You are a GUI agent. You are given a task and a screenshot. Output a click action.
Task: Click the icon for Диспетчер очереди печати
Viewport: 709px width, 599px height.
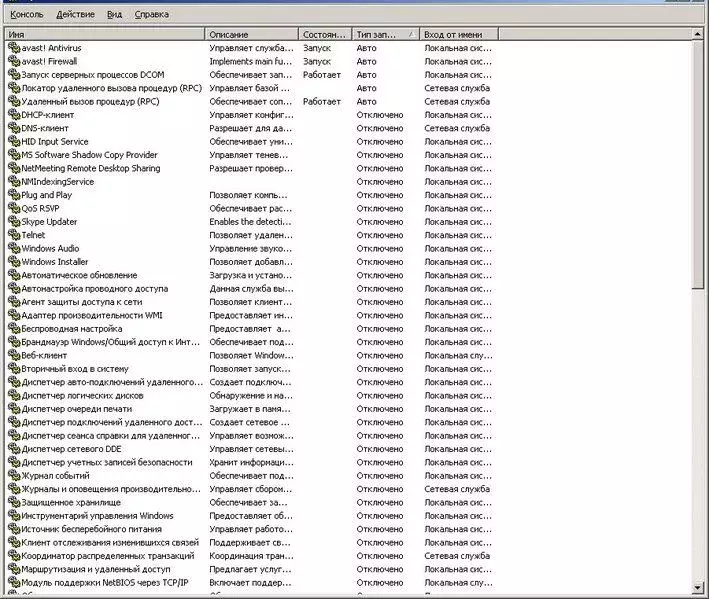[x=14, y=409]
